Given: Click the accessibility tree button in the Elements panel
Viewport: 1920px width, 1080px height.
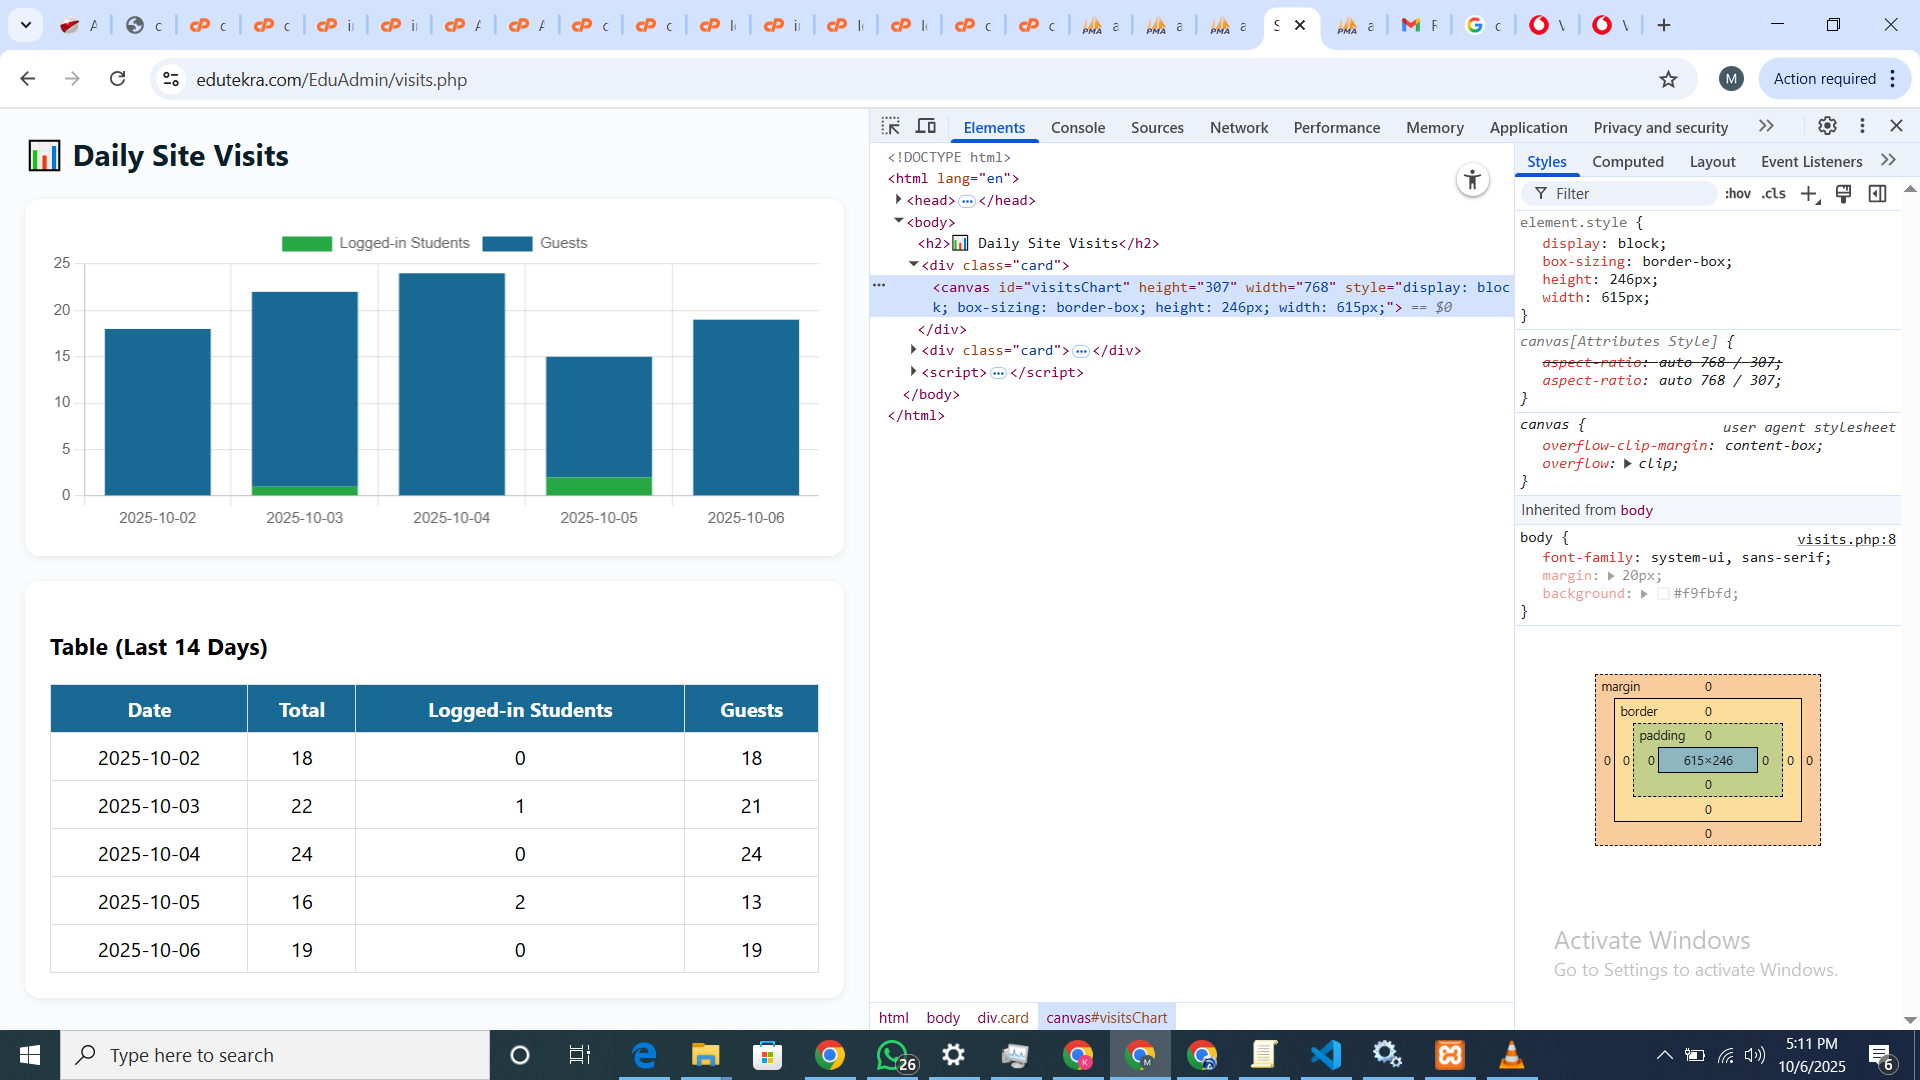Looking at the screenshot, I should 1472,180.
